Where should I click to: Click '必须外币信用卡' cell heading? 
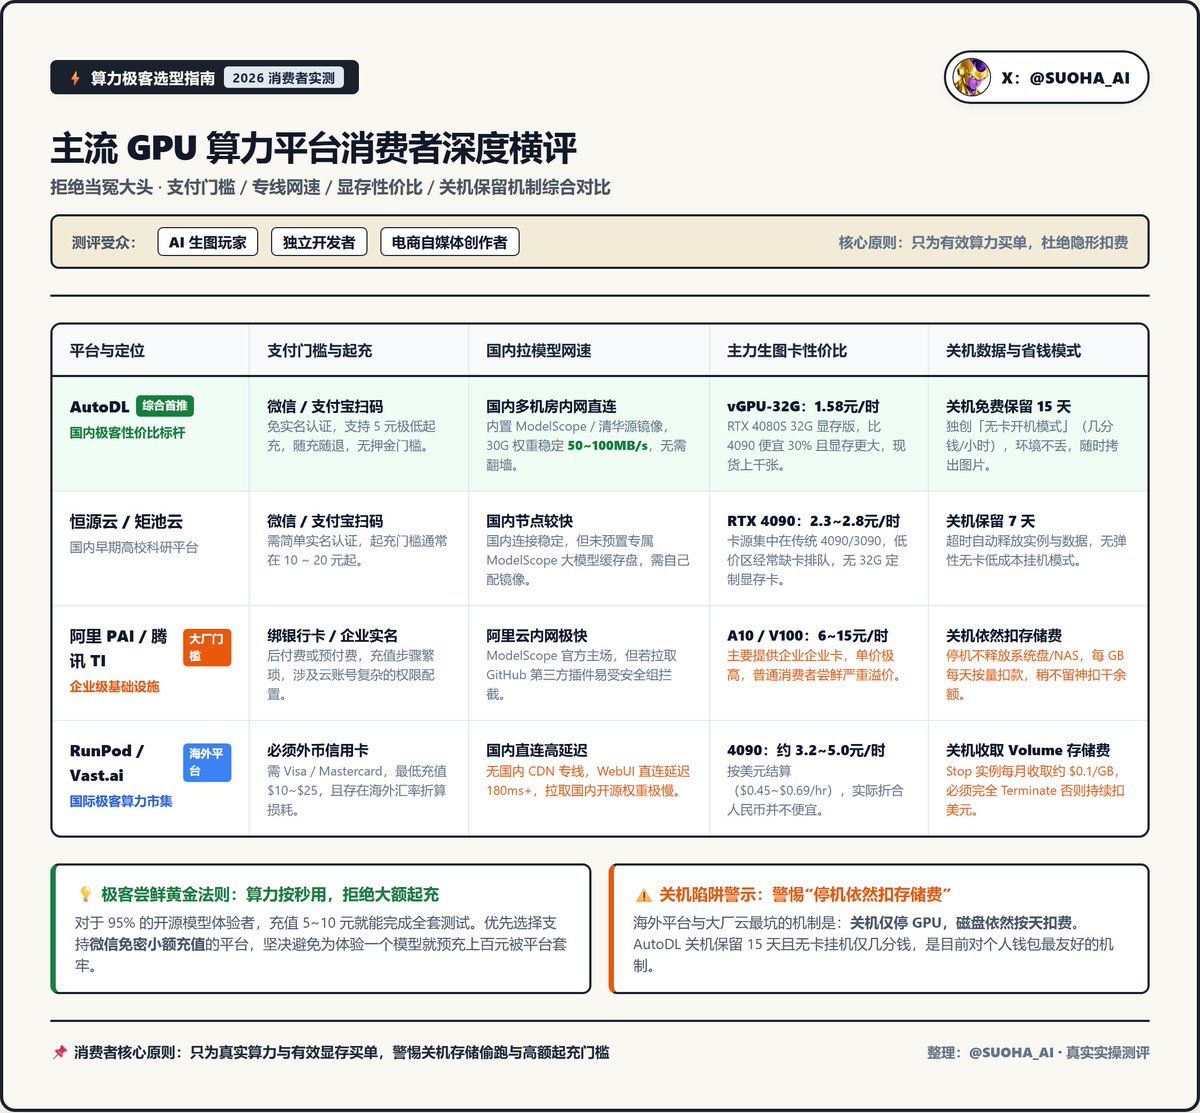click(x=318, y=750)
